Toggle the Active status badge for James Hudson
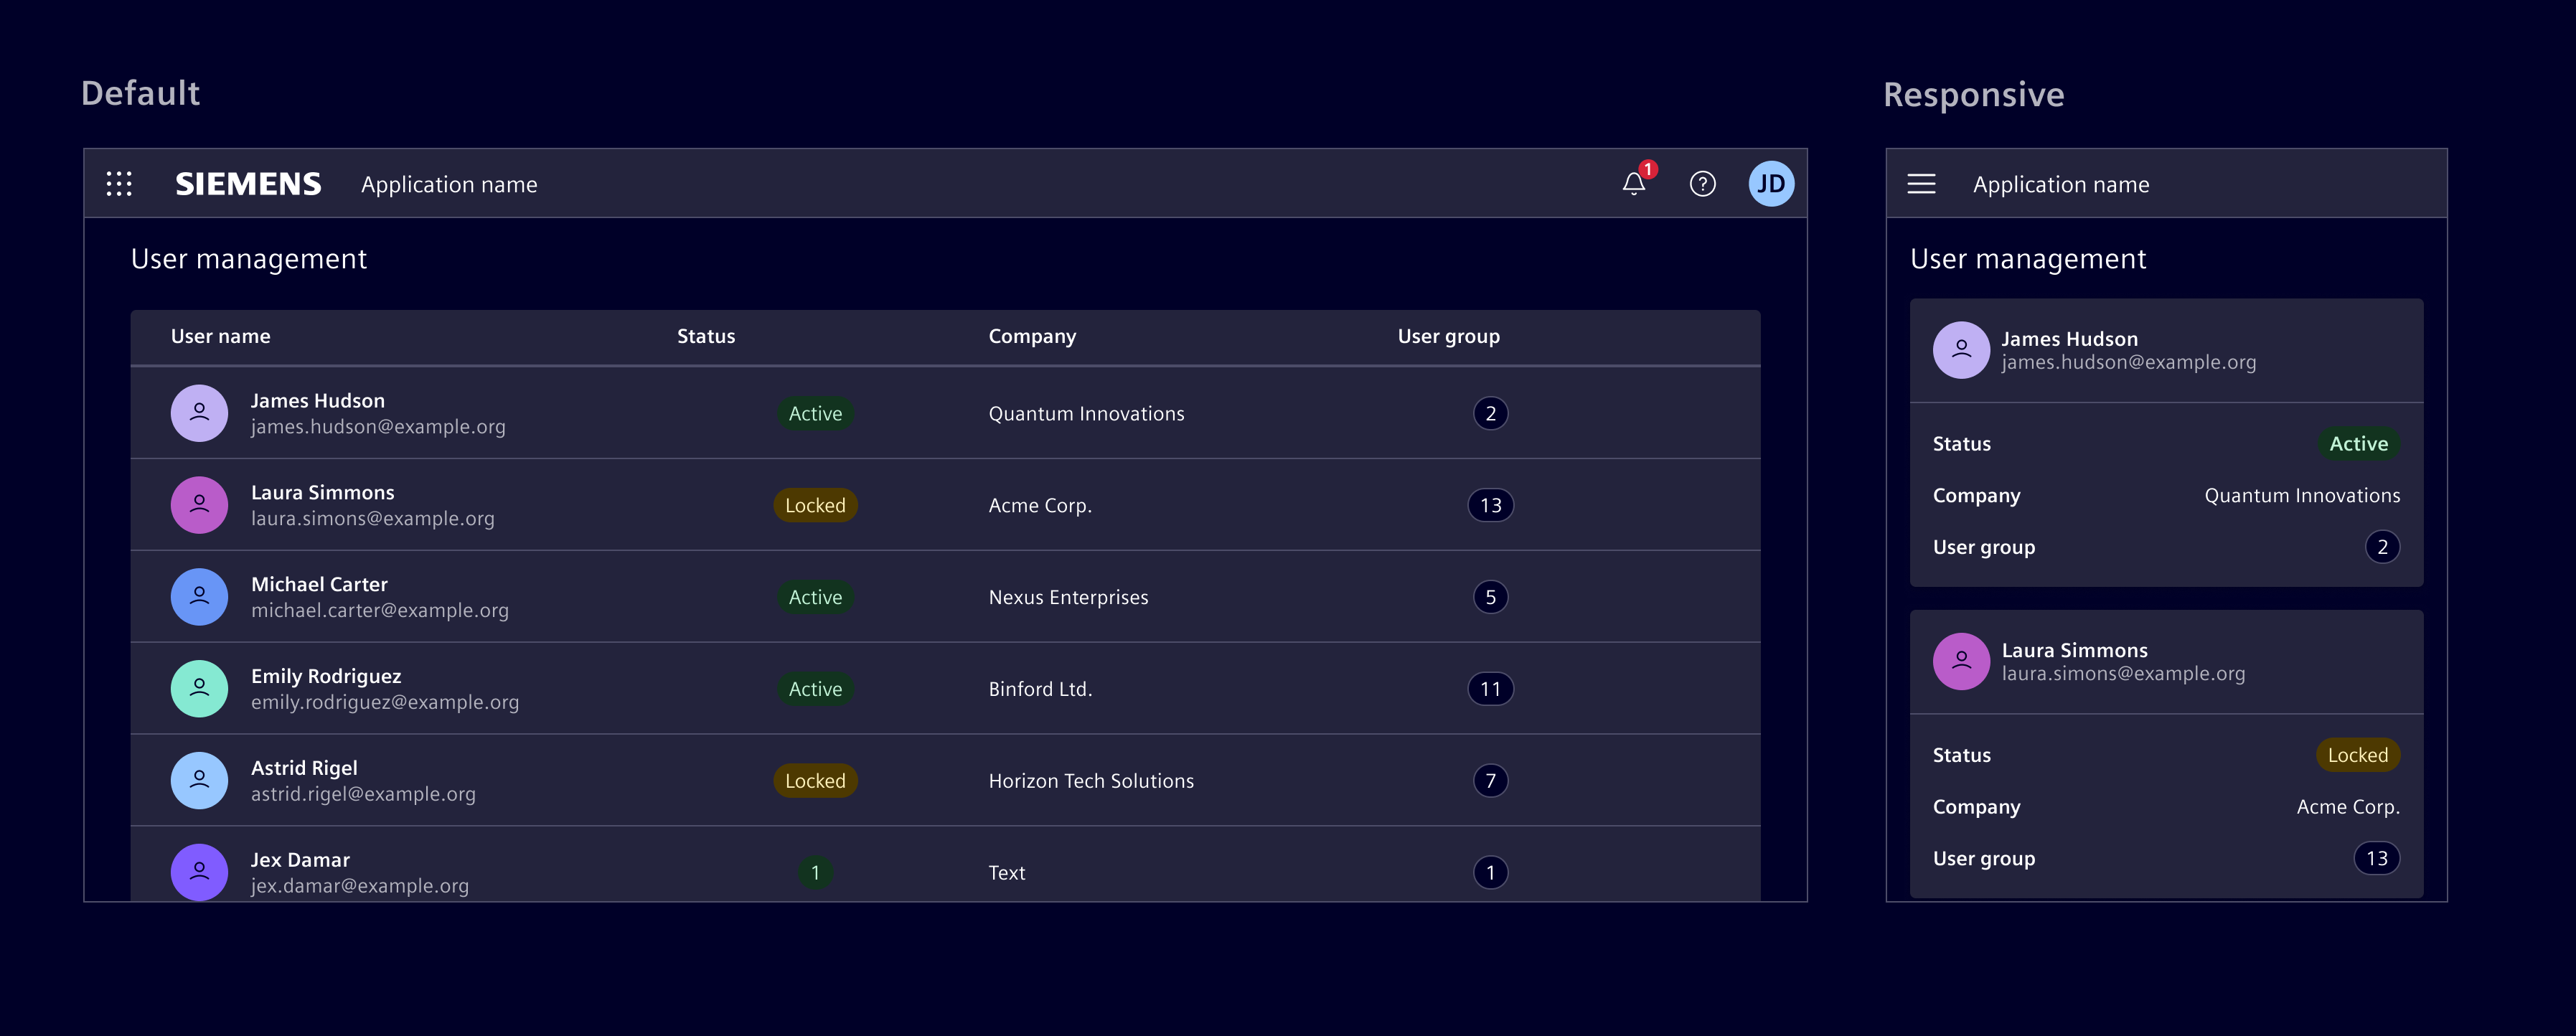The image size is (2576, 1036). 815,413
